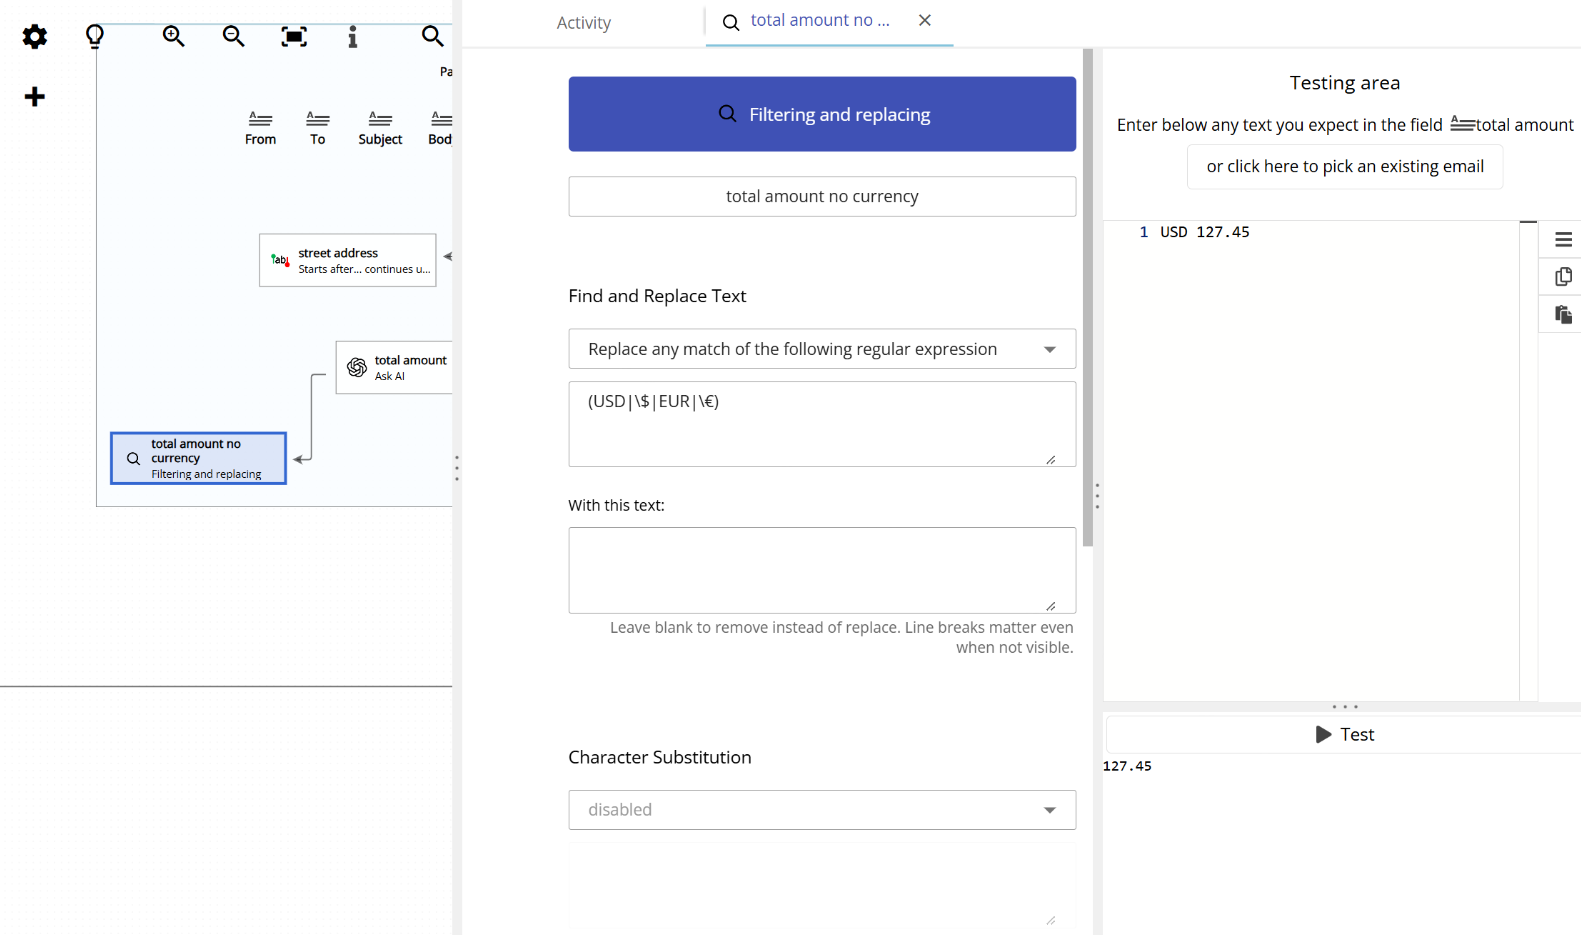1581x935 pixels.
Task: Close the total amount no currency tab
Action: pyautogui.click(x=924, y=21)
